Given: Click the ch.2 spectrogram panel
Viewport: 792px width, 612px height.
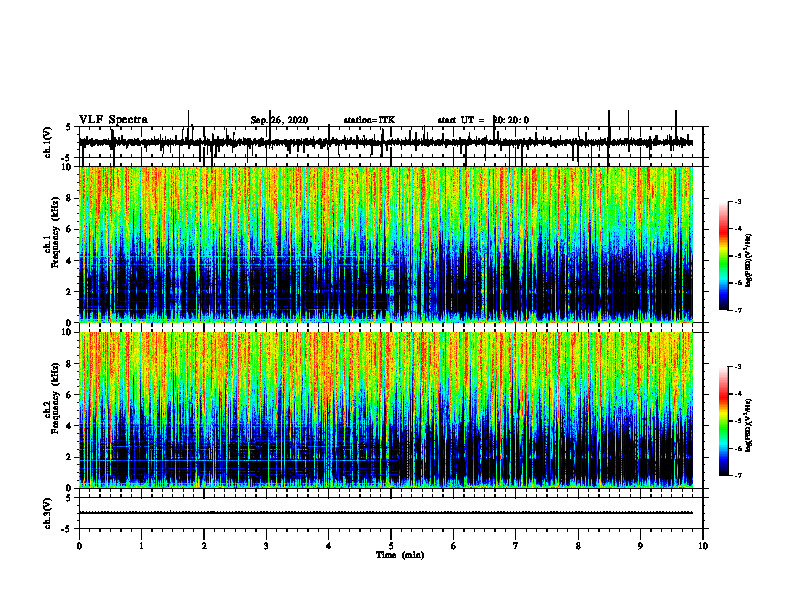Looking at the screenshot, I should click(386, 410).
